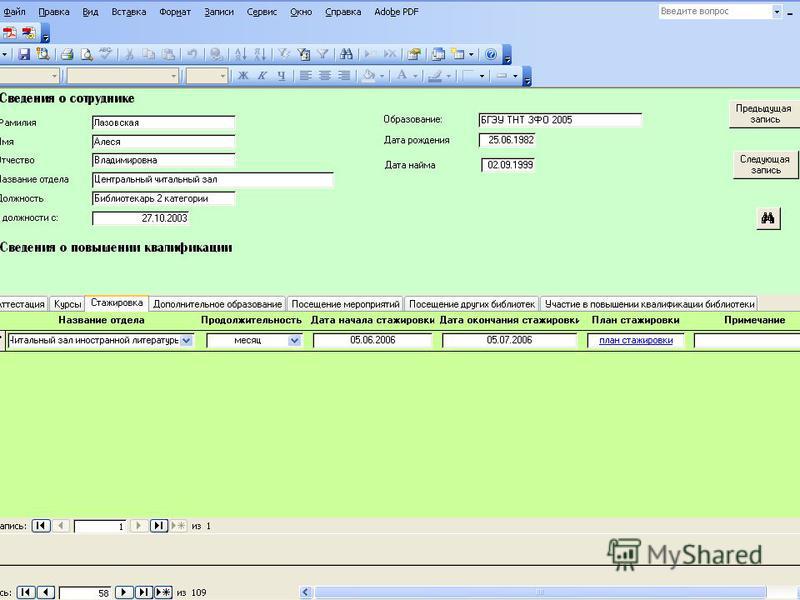The height and width of the screenshot is (600, 800).
Task: Click the Undo arrow icon
Action: coord(192,54)
